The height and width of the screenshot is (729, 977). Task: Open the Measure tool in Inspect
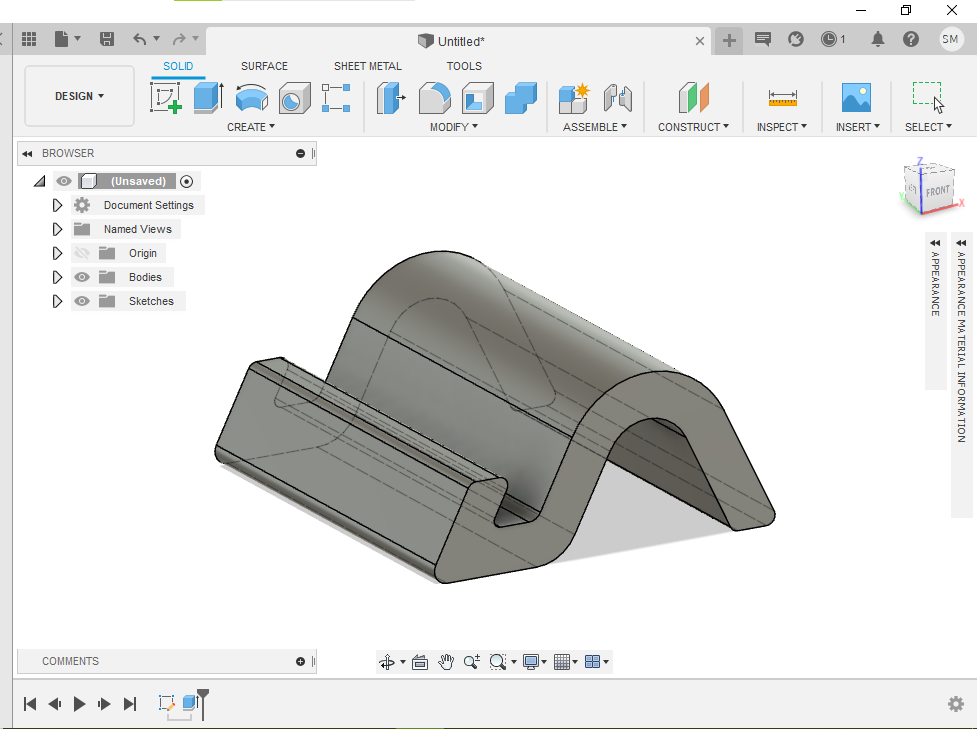[782, 98]
